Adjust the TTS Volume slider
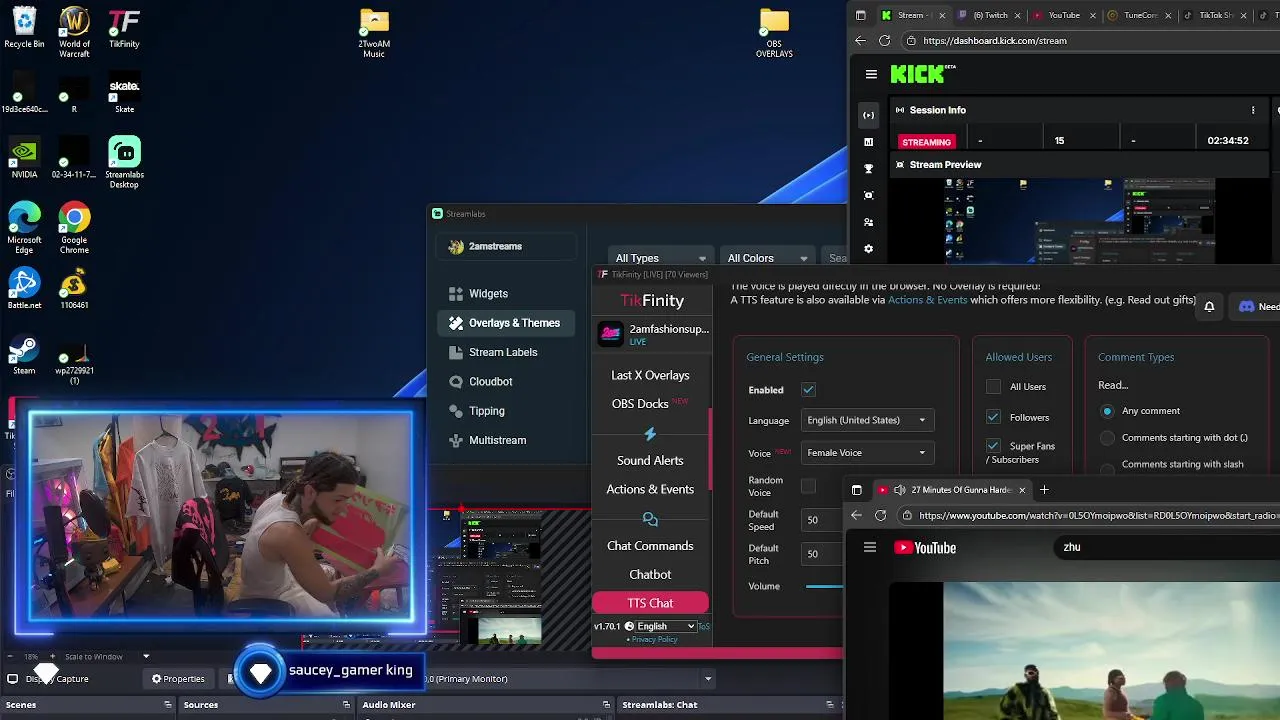 pyautogui.click(x=824, y=586)
